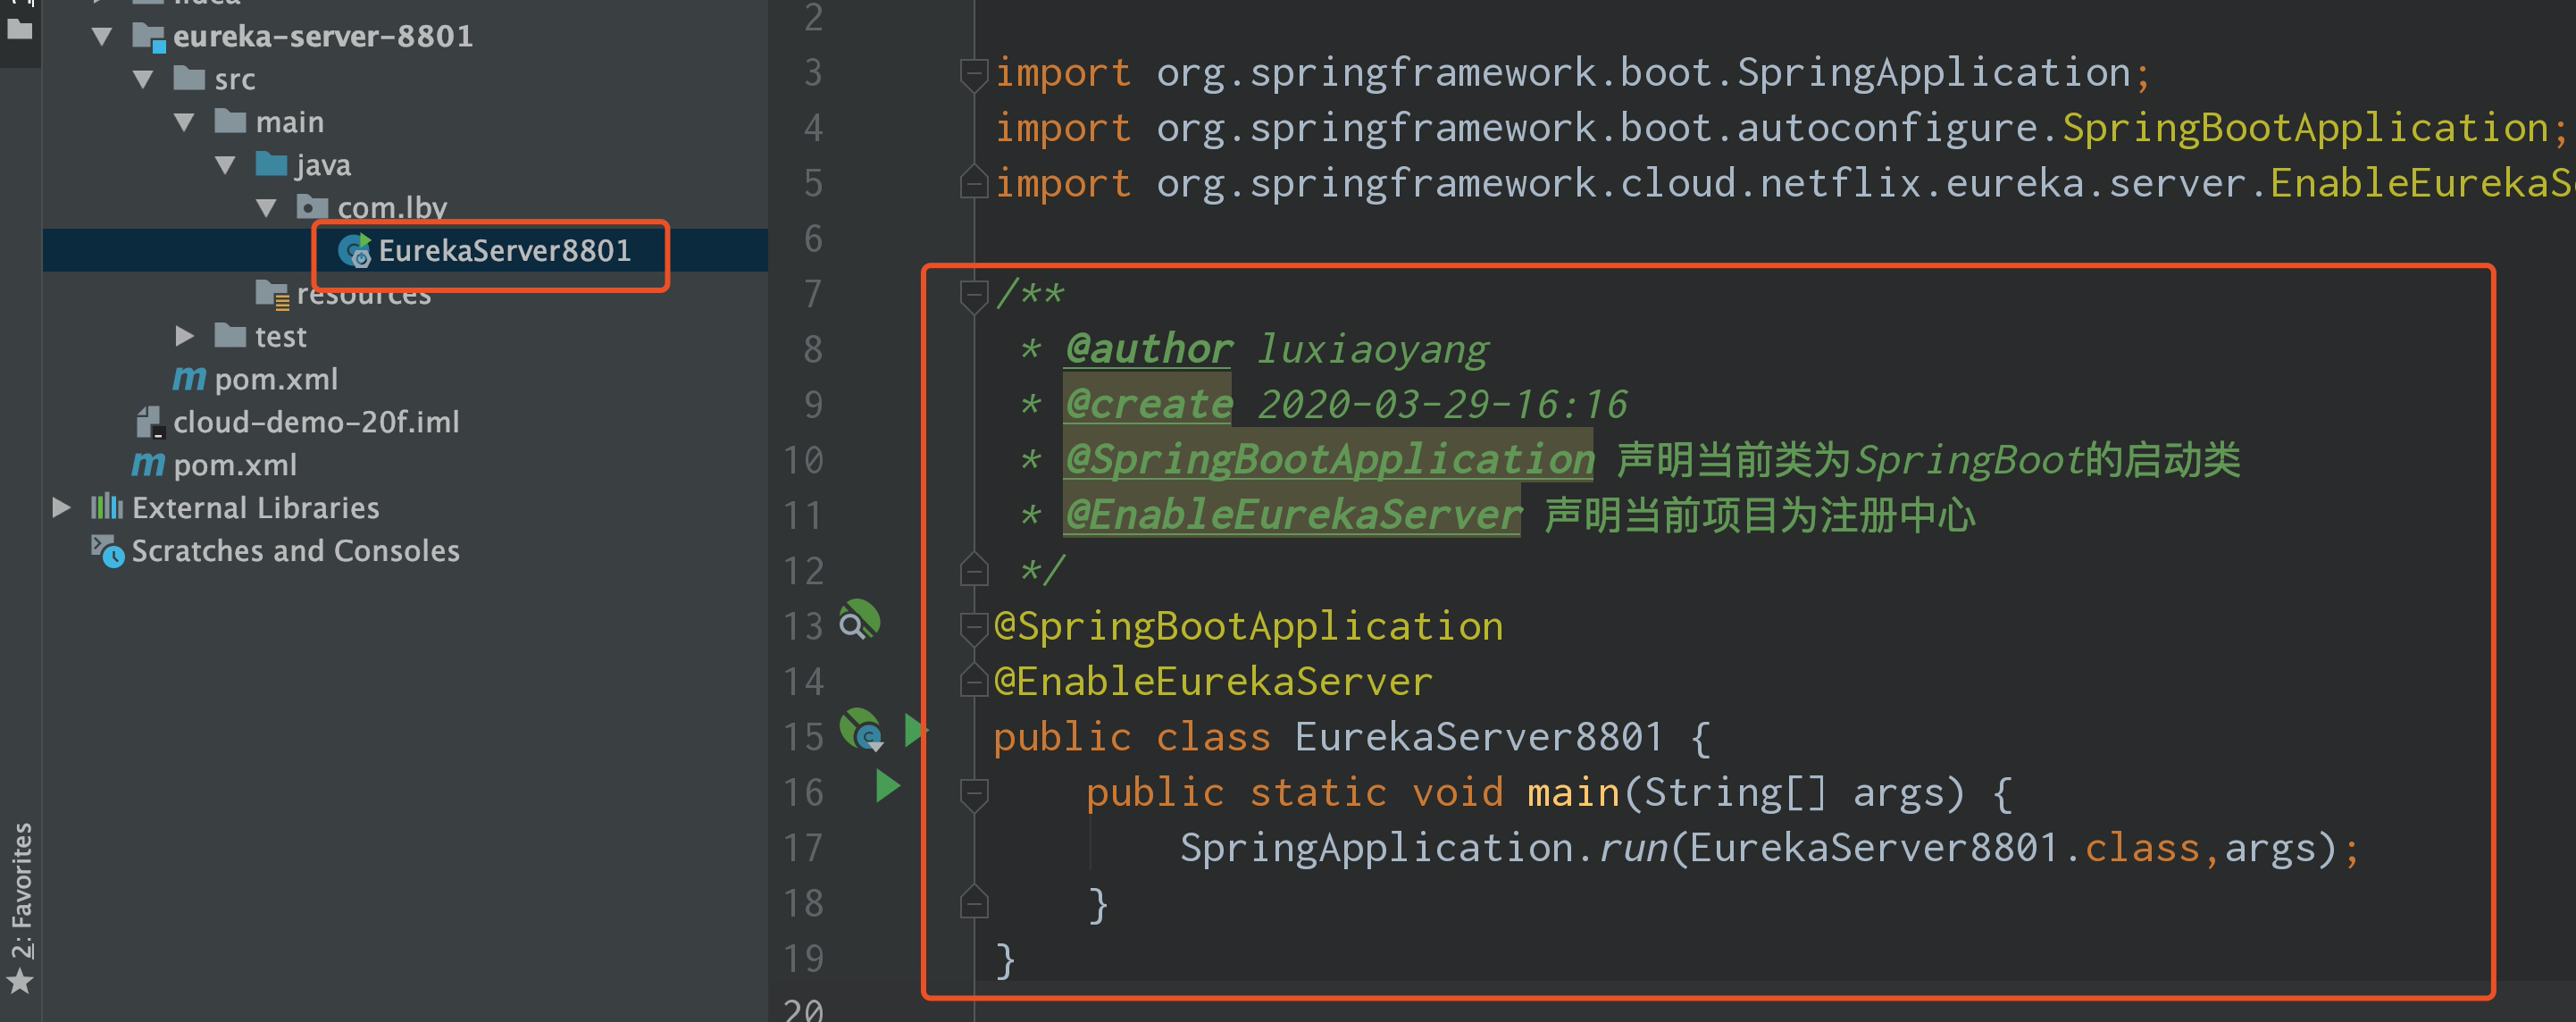Open the Scratches and Consoles node
Image resolution: width=2576 pixels, height=1022 pixels.
(x=295, y=551)
